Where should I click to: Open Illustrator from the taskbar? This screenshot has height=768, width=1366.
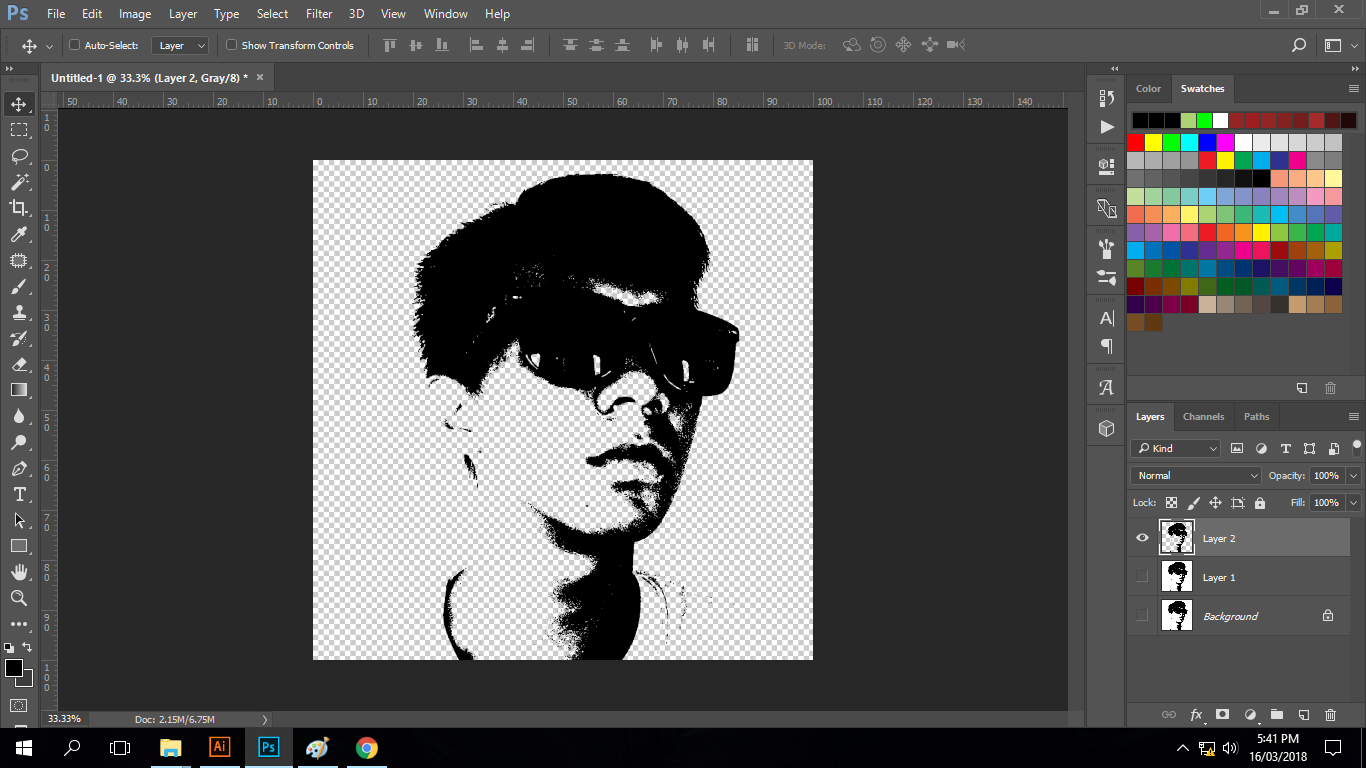(x=219, y=747)
